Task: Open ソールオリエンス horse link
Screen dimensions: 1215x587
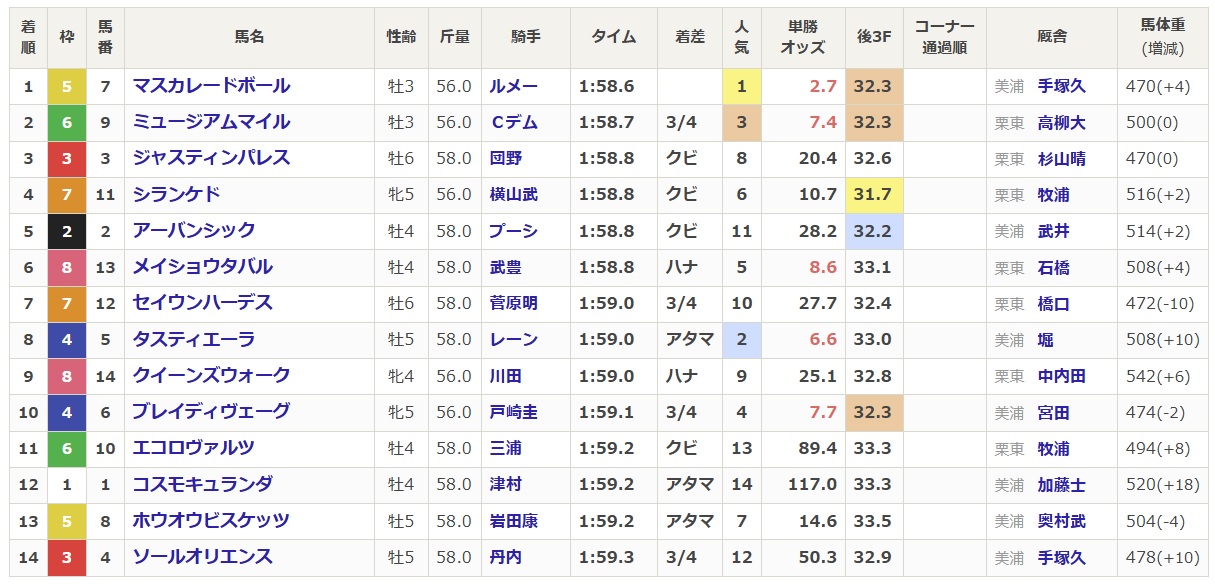Action: coord(203,557)
